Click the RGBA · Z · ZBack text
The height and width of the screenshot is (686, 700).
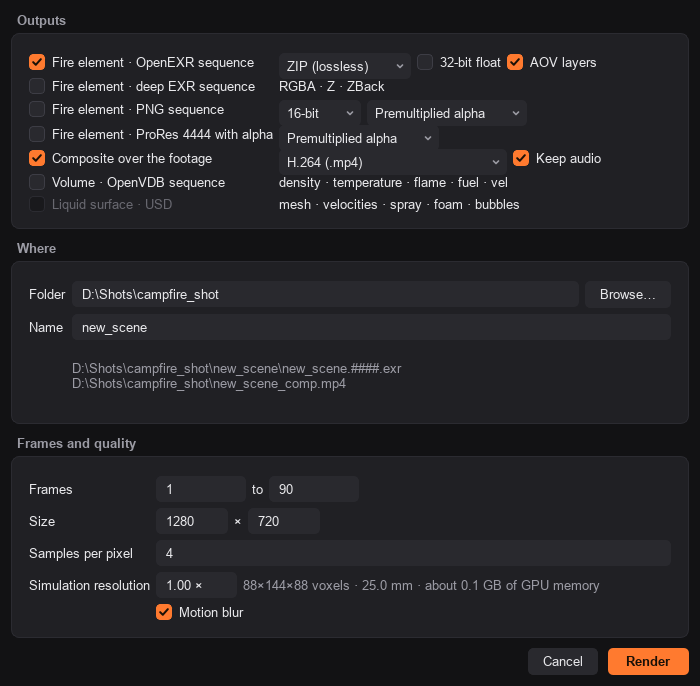point(332,86)
